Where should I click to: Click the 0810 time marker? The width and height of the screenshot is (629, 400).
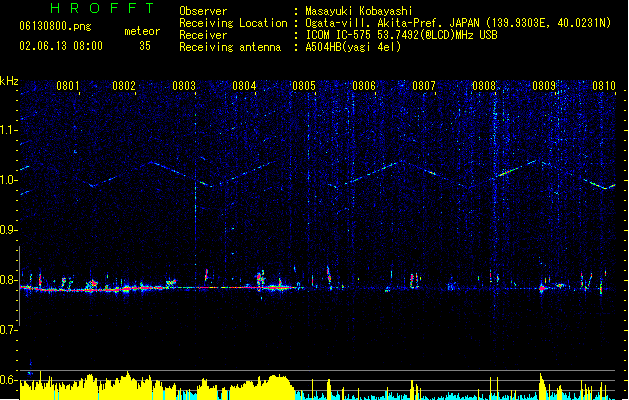[604, 86]
